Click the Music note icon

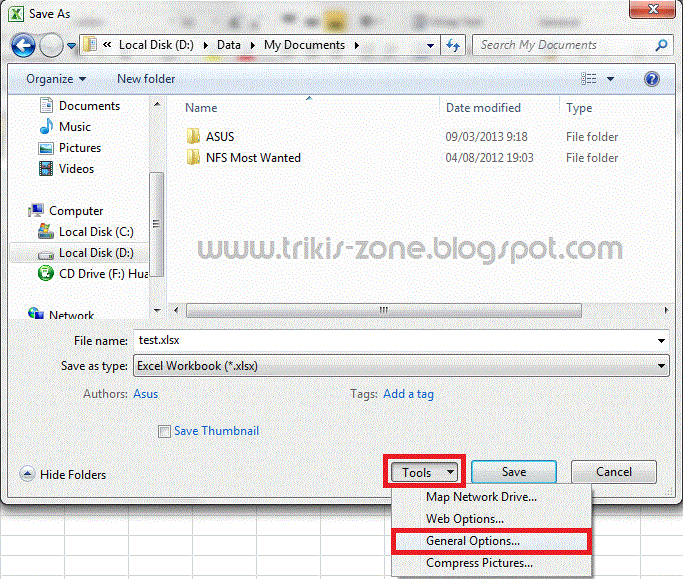46,126
